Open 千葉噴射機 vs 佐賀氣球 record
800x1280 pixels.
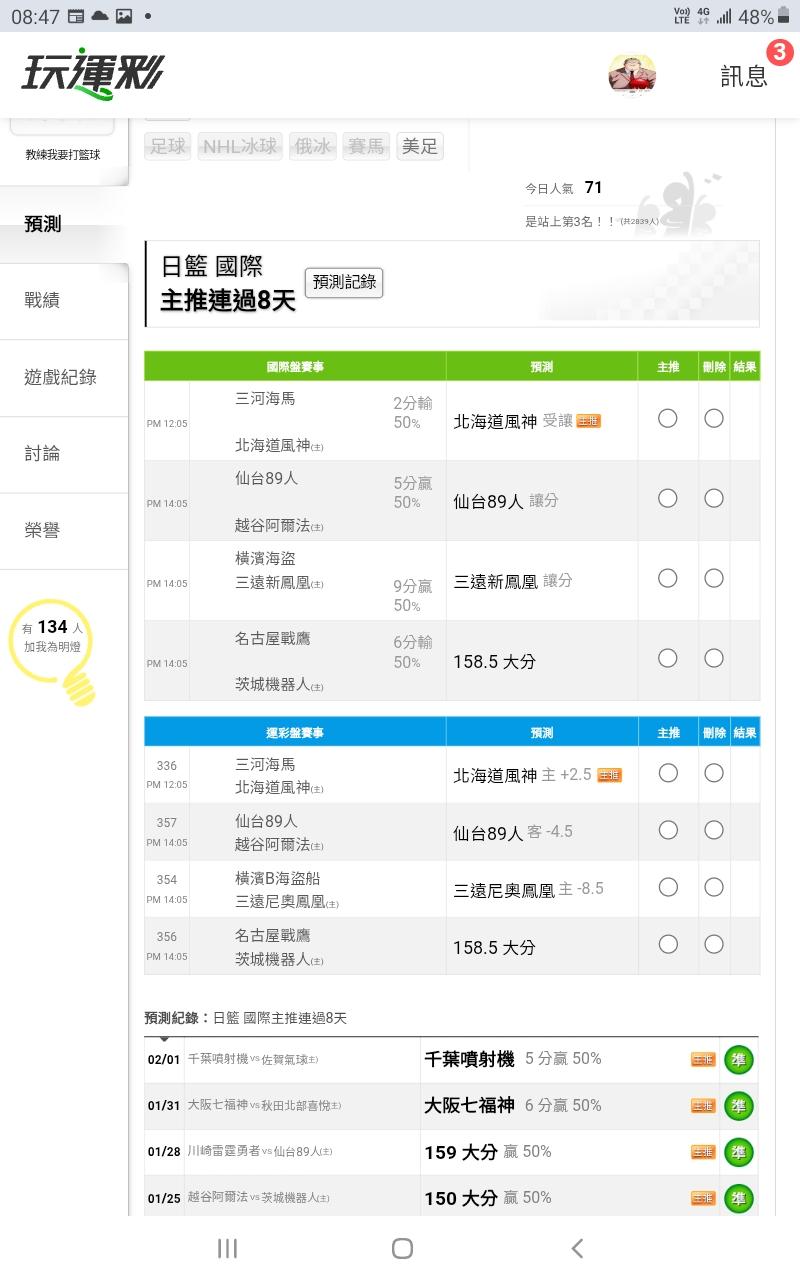(x=253, y=1059)
